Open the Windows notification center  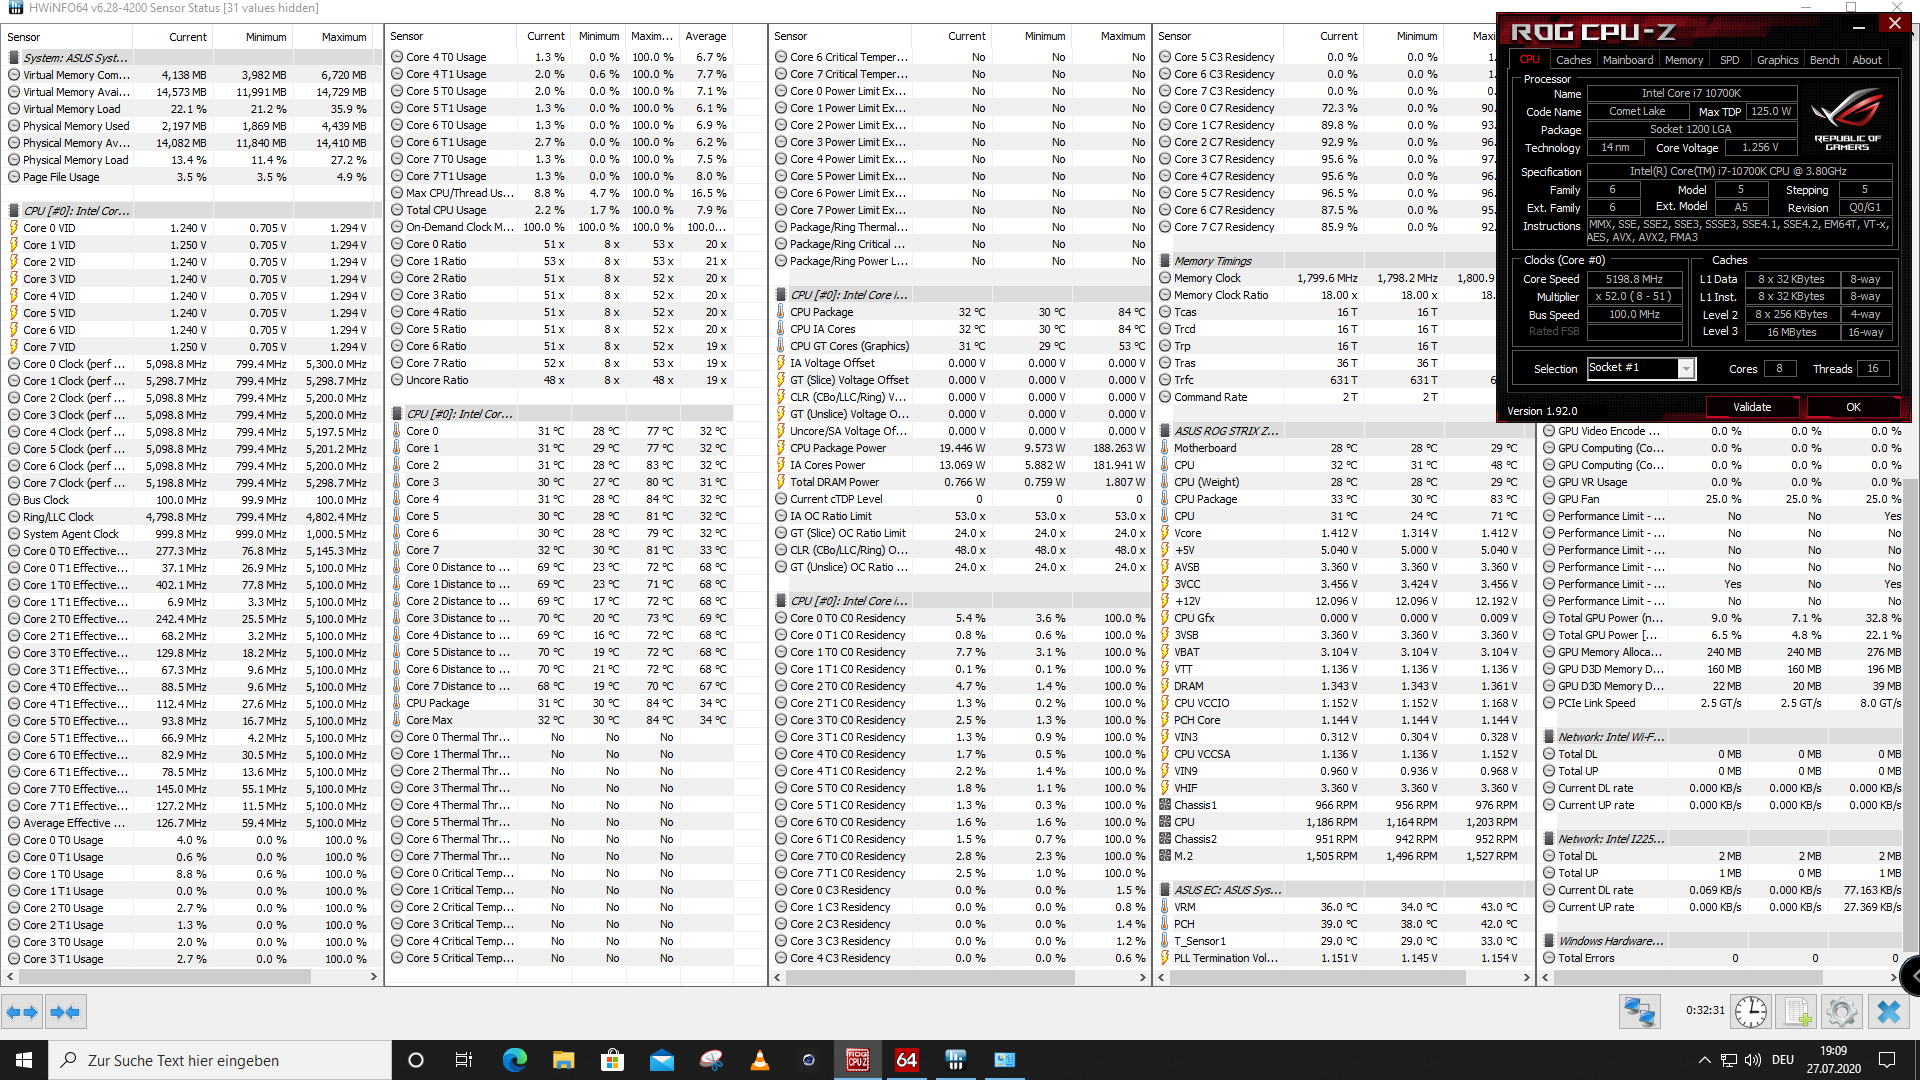(1887, 1060)
